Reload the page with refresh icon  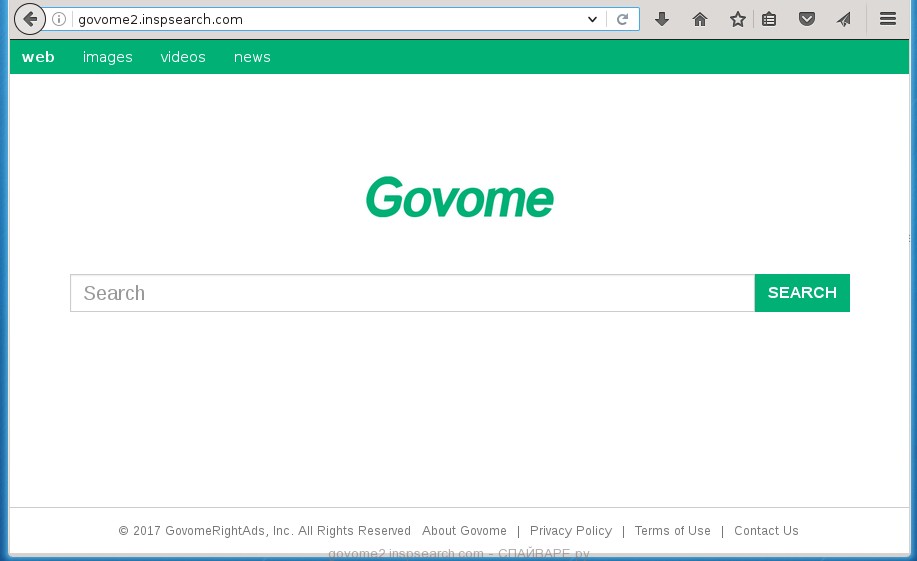pos(622,19)
